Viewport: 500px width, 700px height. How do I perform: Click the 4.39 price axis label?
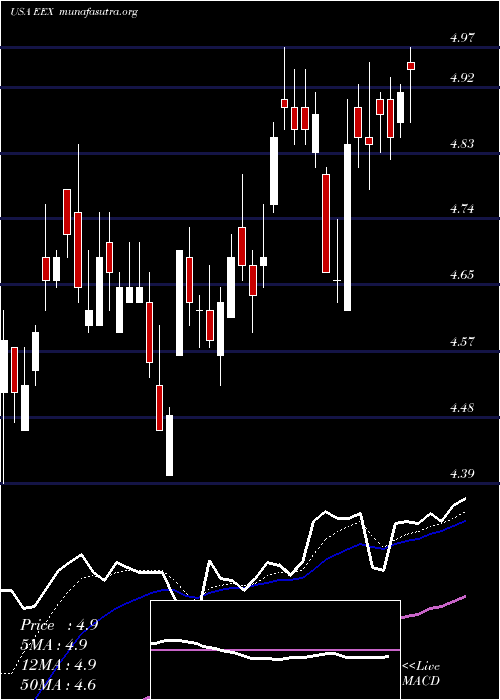point(462,473)
